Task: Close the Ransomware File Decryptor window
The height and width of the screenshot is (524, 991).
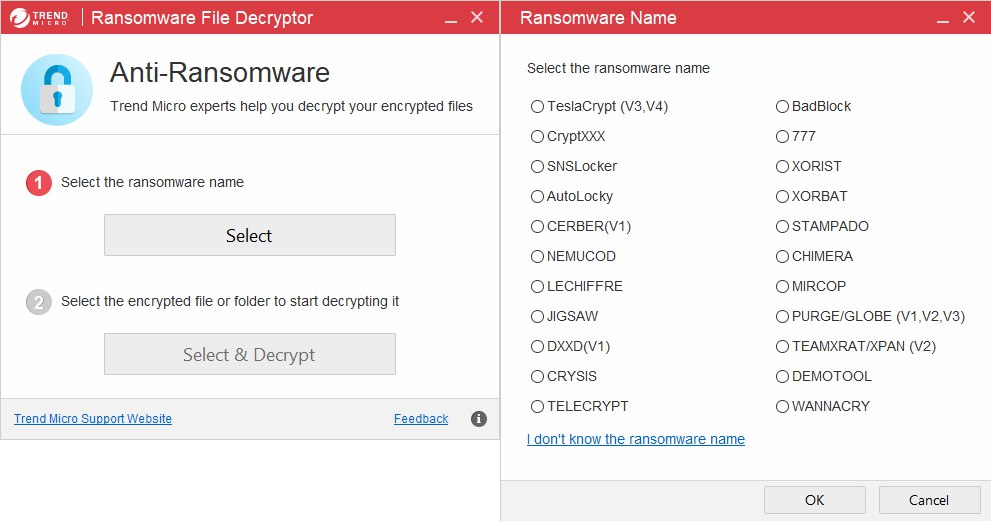Action: (477, 17)
